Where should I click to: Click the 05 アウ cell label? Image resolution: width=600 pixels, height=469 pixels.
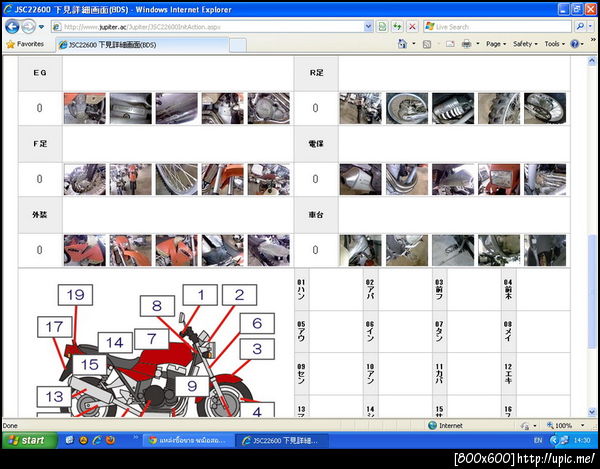pos(301,332)
